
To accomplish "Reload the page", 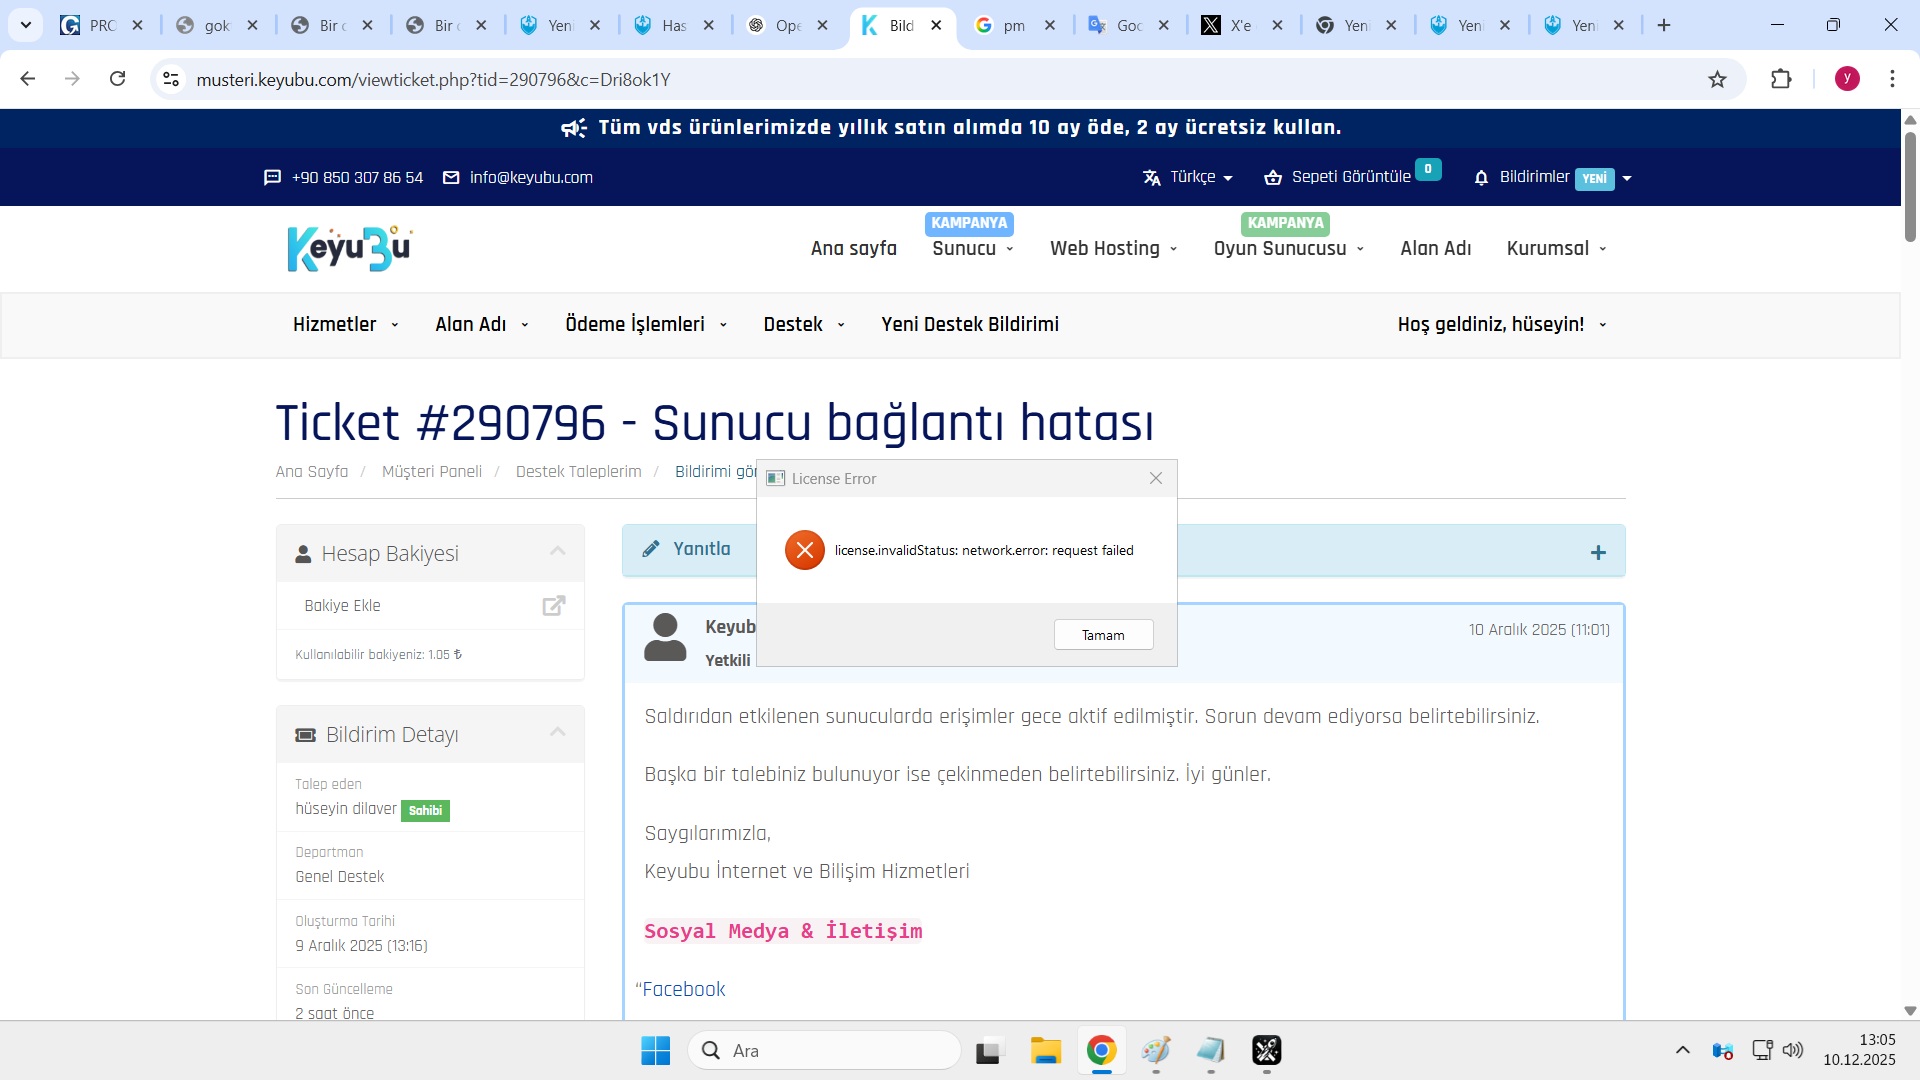I will click(x=118, y=79).
